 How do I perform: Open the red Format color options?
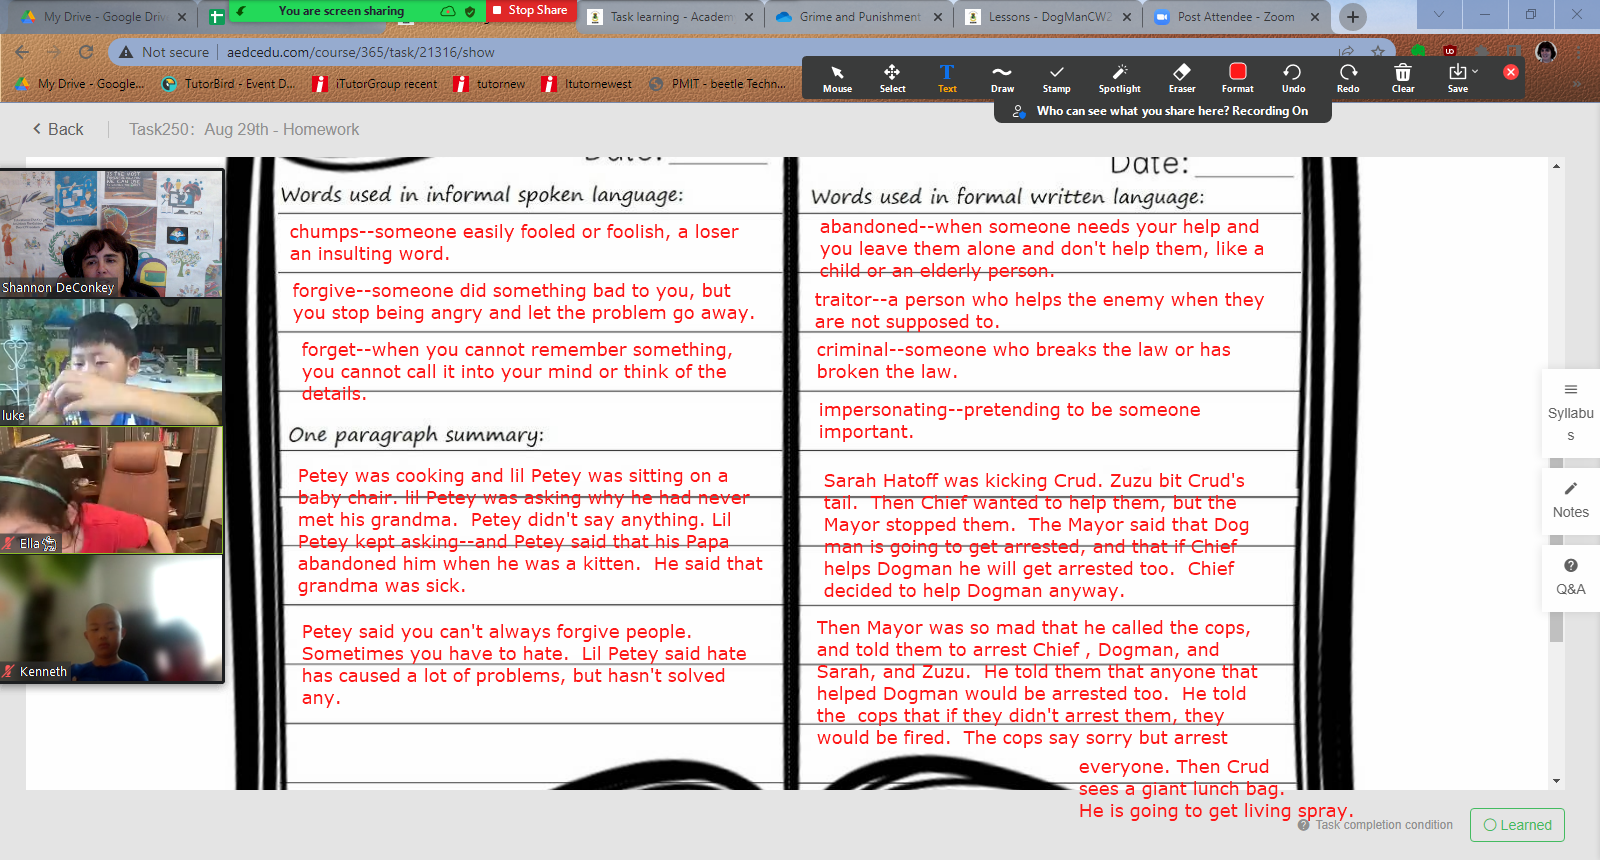point(1237,78)
